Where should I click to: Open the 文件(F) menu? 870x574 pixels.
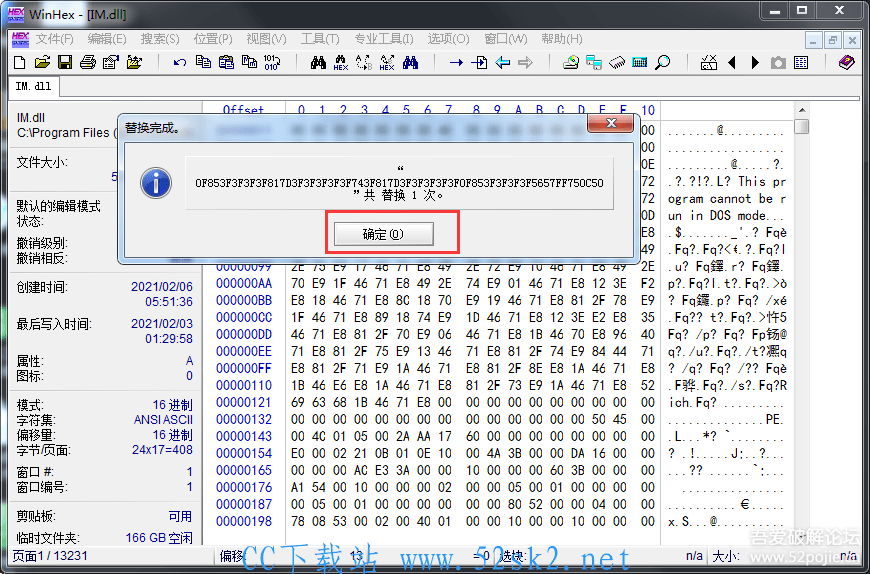(54, 39)
